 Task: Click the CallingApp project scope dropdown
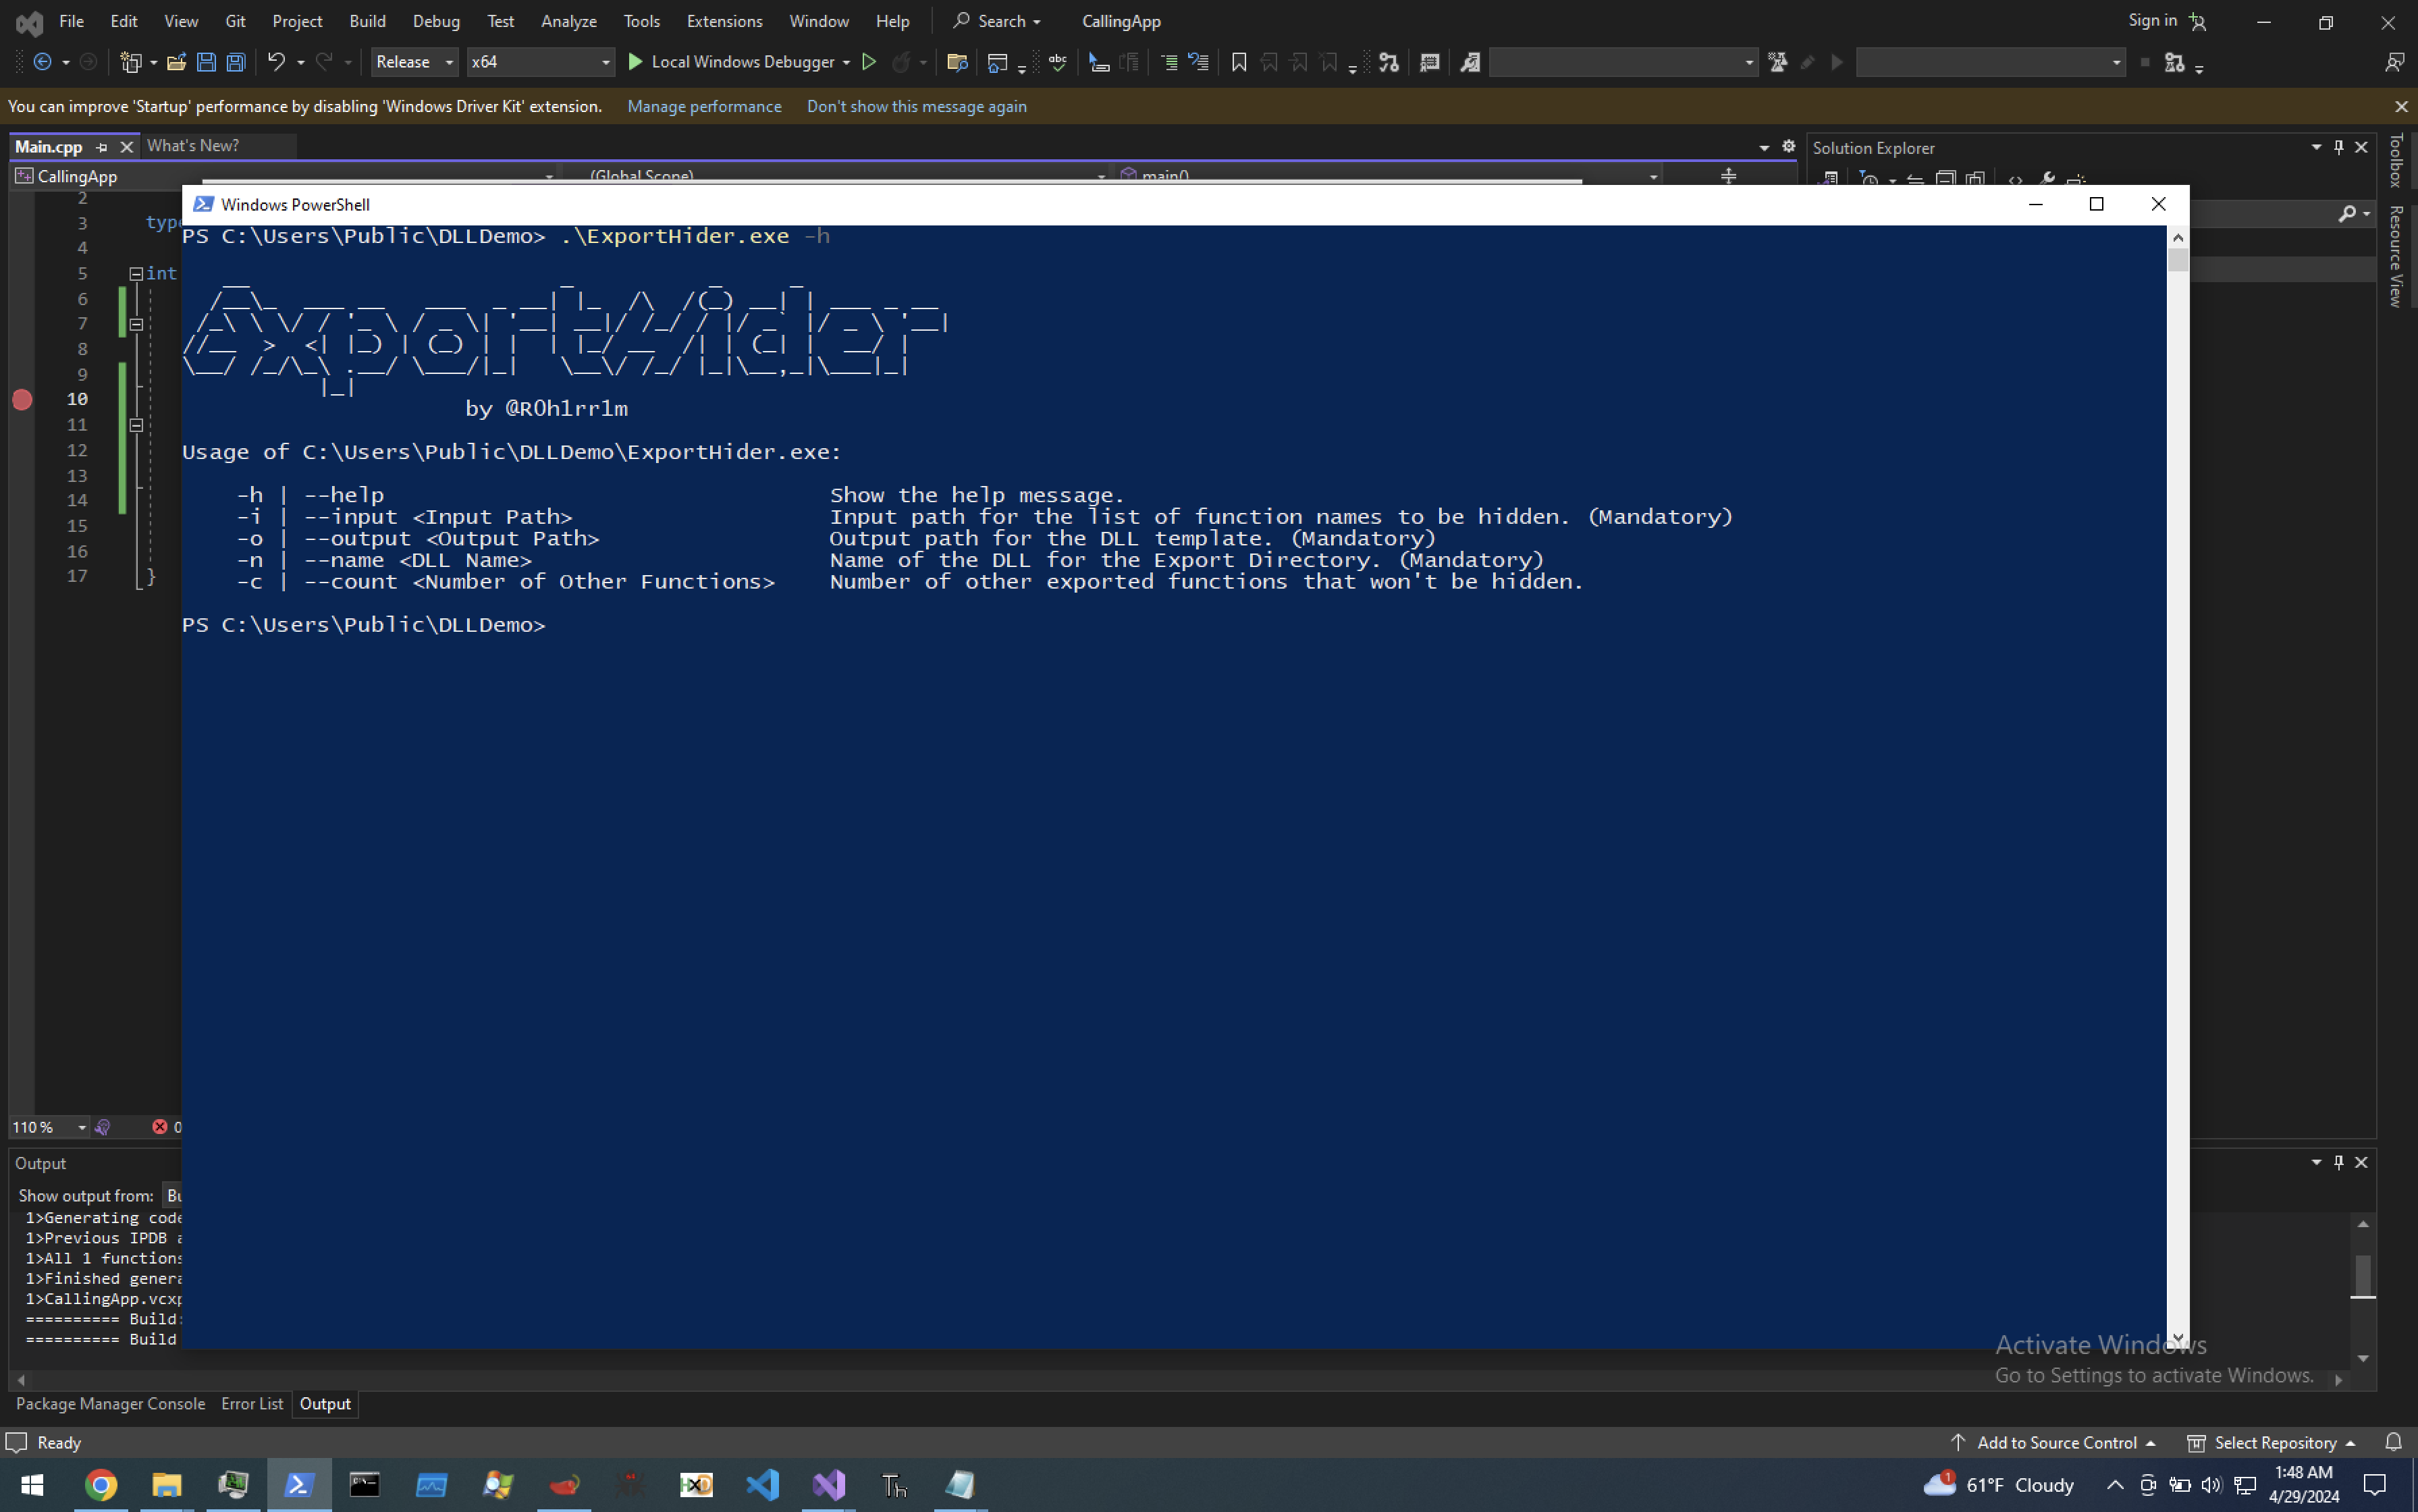(285, 176)
